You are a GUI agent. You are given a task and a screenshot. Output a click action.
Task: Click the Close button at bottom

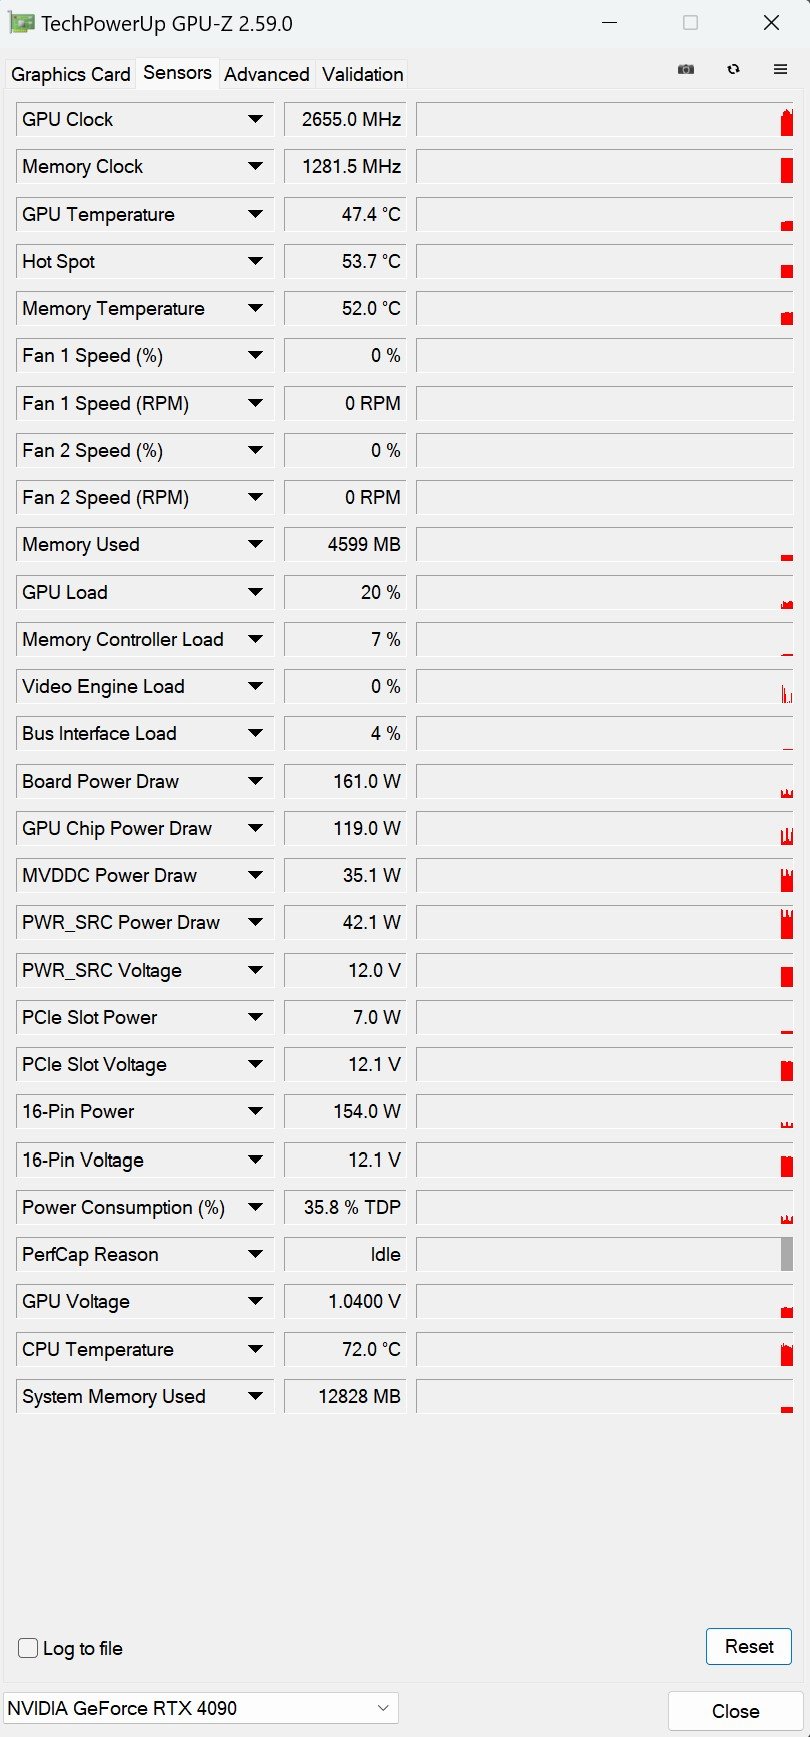[735, 1711]
